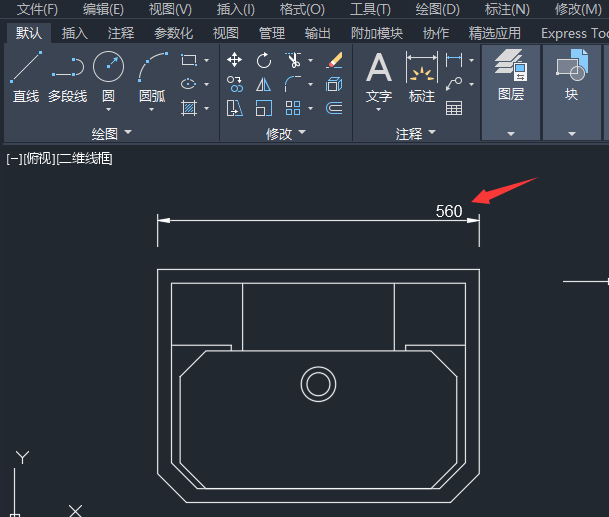Switch to the 注释 ribbon tab
The width and height of the screenshot is (609, 517).
tap(121, 33)
